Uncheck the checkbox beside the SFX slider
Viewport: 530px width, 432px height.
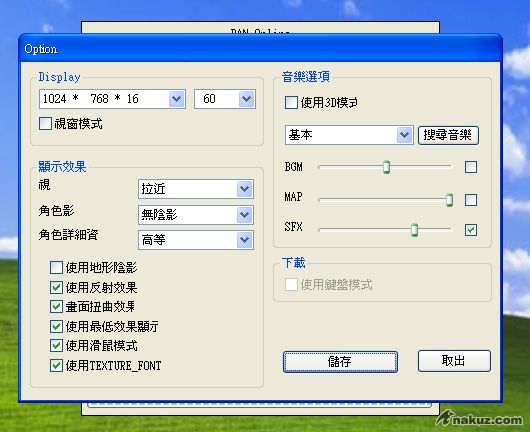[471, 230]
